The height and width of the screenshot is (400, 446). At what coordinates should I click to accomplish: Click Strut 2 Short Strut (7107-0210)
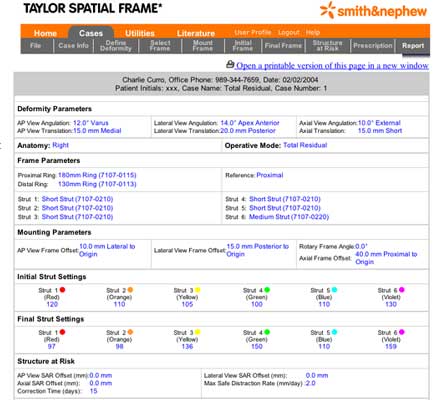[x=77, y=208]
